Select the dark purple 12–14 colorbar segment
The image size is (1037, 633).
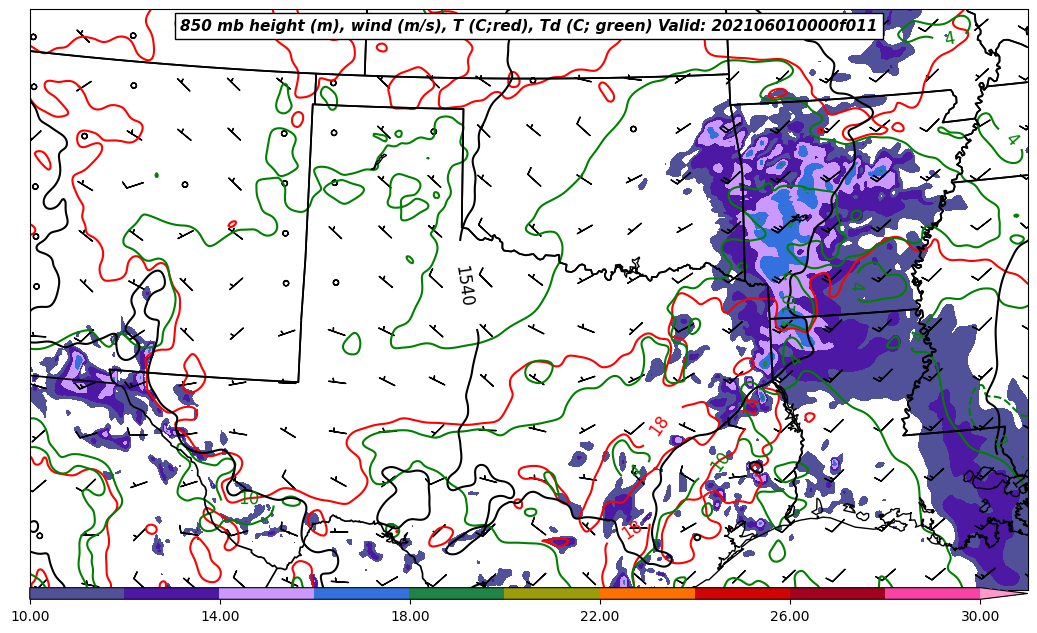172,593
